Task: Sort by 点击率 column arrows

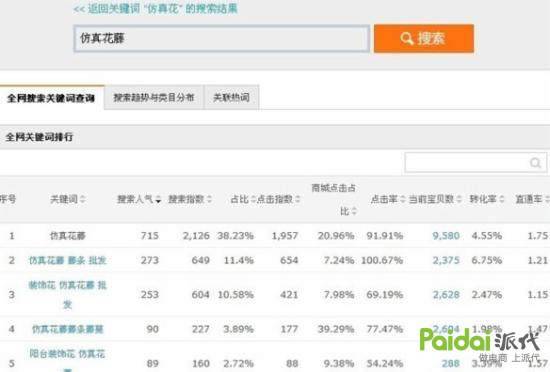Action: 403,199
